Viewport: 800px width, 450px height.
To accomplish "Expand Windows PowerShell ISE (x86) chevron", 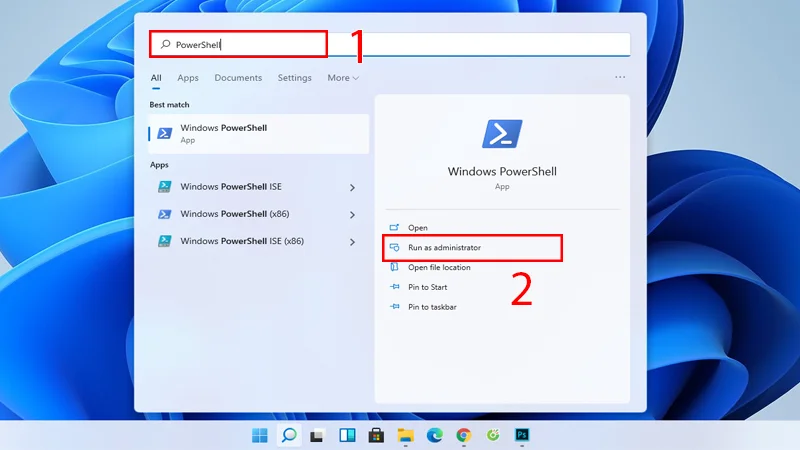I will [352, 242].
